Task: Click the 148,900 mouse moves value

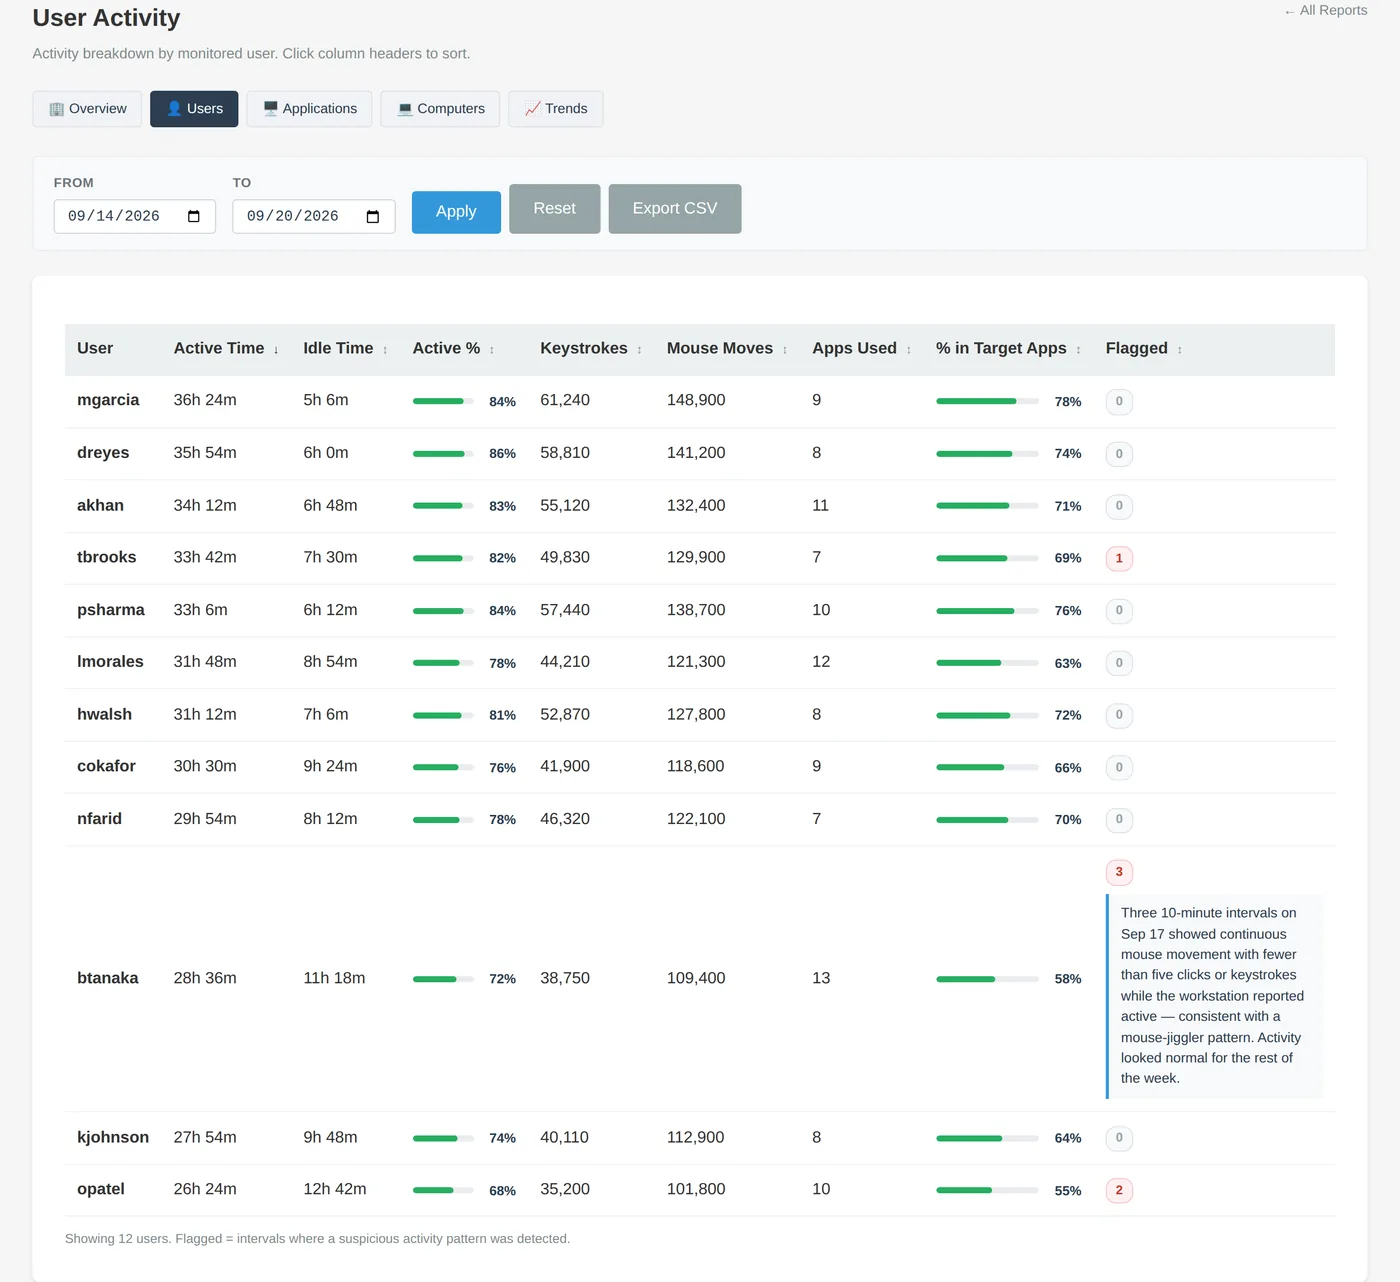Action: [x=696, y=400]
